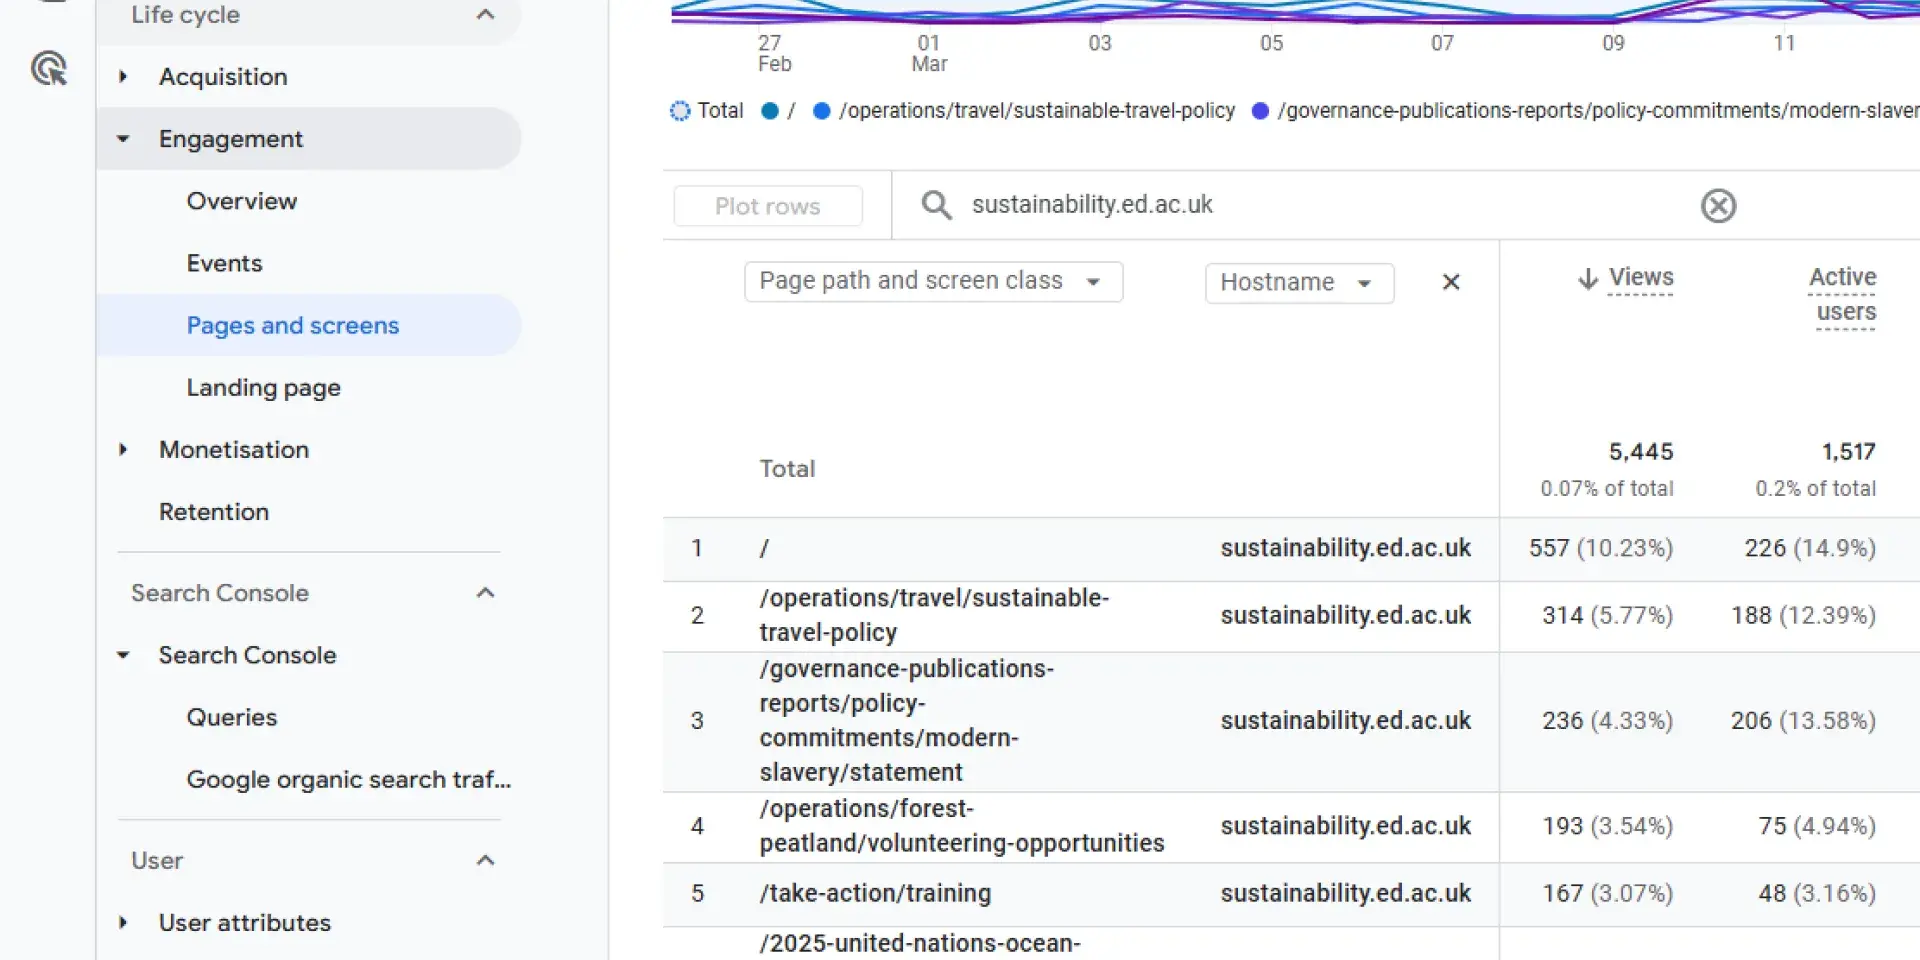
Task: Click the search magnifier icon
Action: click(x=936, y=205)
